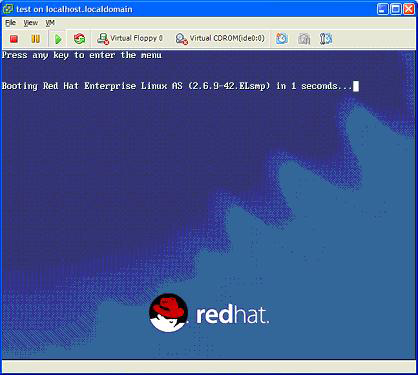Click the Virtual Floppy 0 device button

tap(130, 39)
